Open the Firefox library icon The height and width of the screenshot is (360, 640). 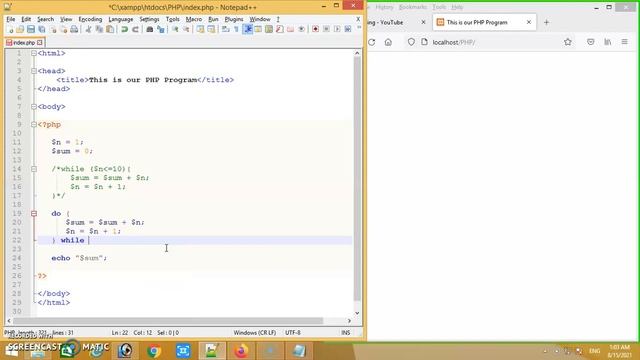click(x=608, y=42)
